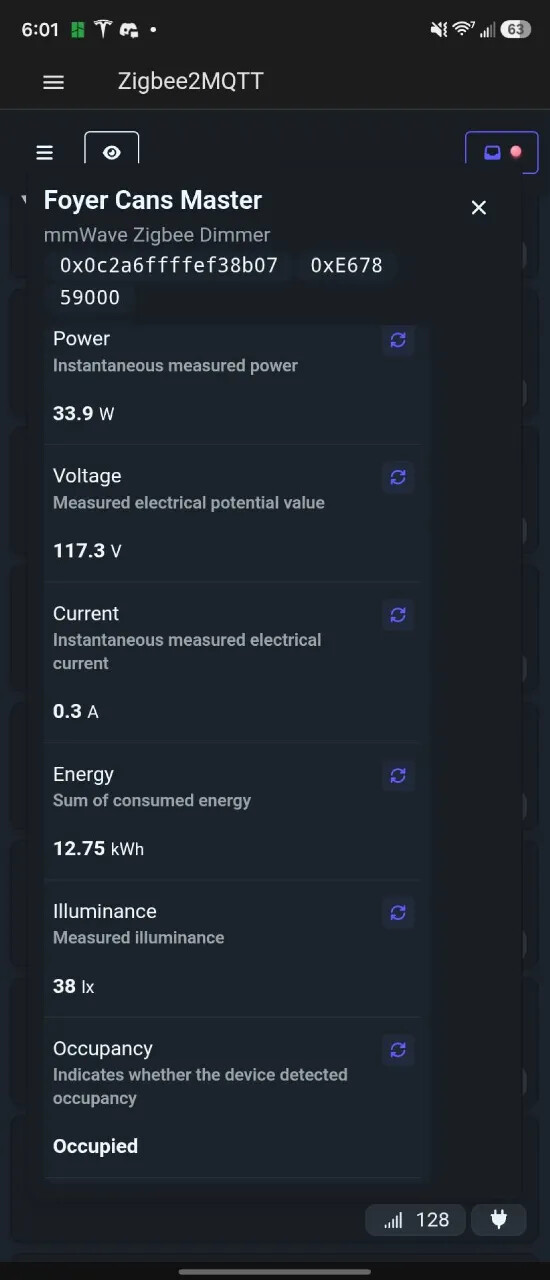
Task: Toggle the eye visibility button
Action: [x=112, y=152]
